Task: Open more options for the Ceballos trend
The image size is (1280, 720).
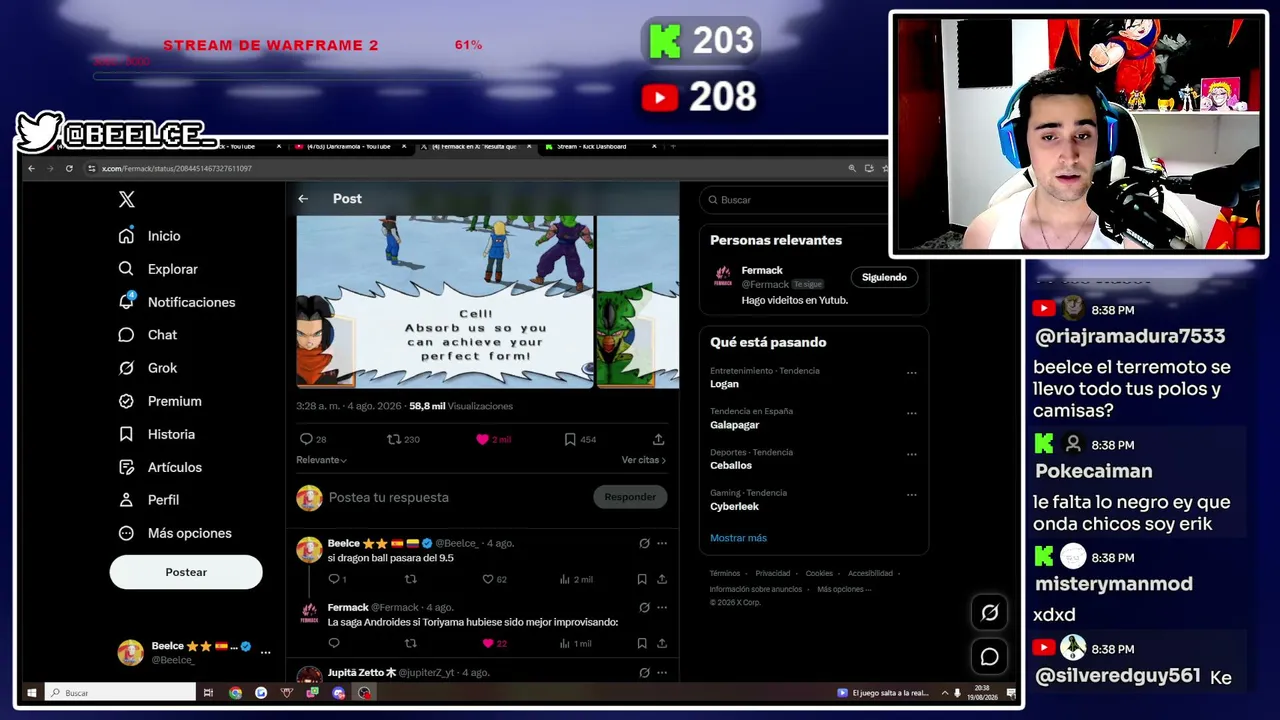Action: click(x=911, y=454)
